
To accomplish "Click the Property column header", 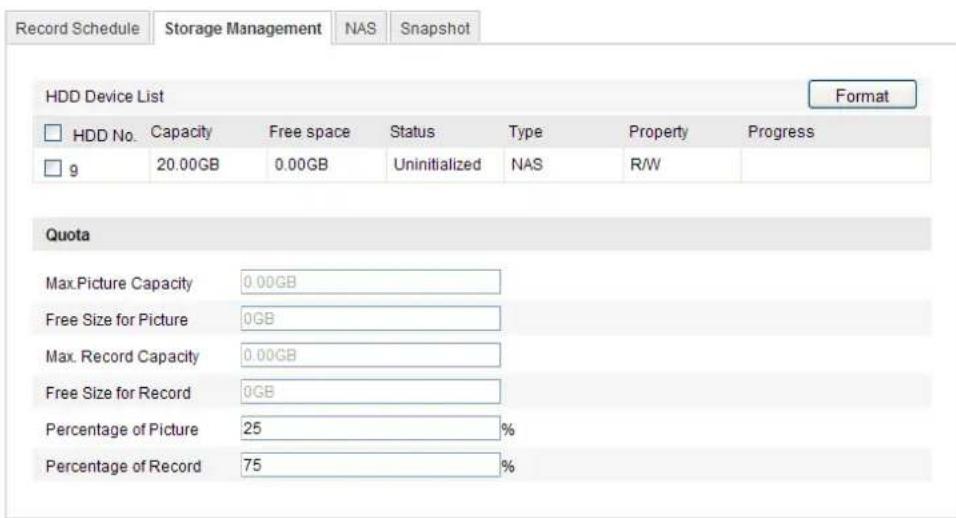I will 658,132.
